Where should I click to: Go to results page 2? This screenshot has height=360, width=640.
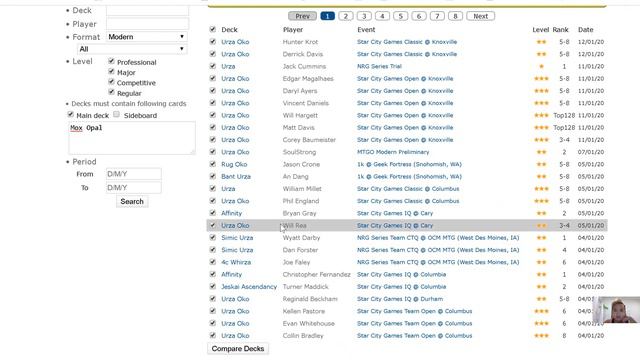click(x=346, y=16)
